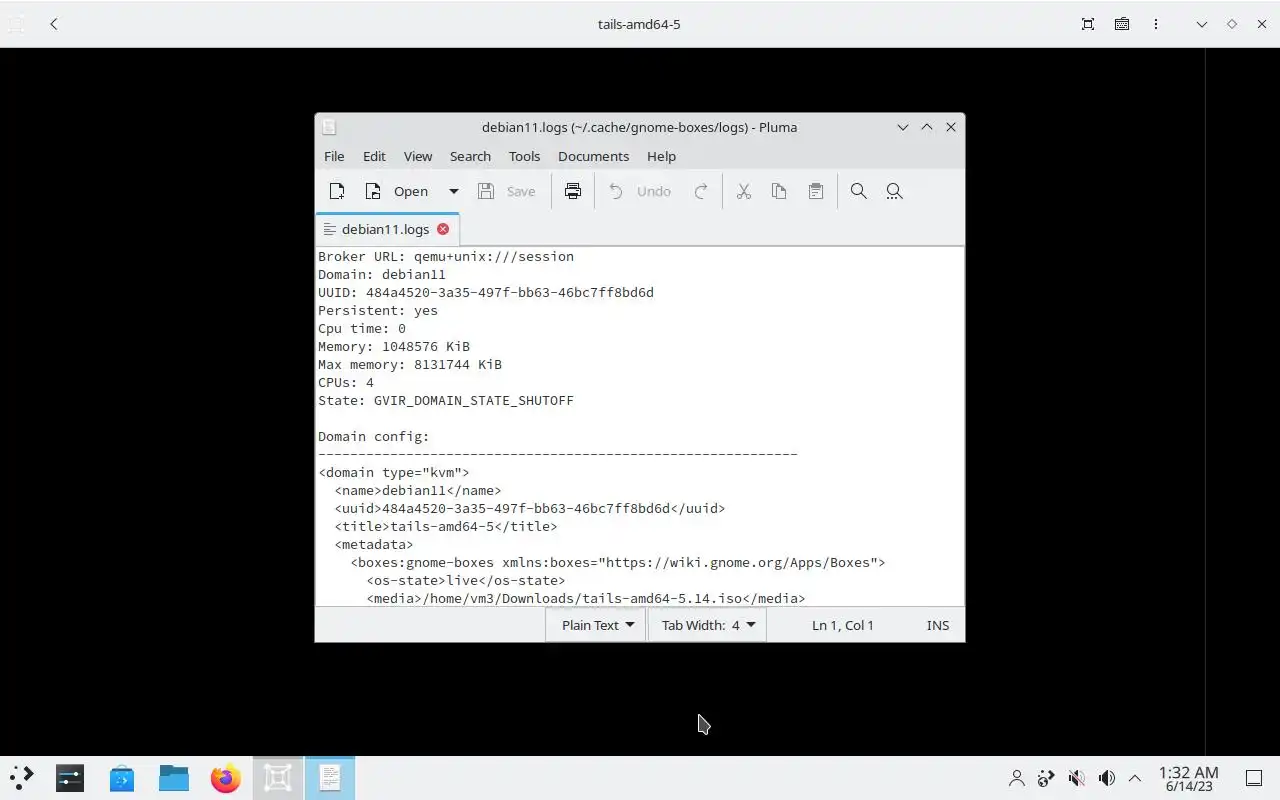
Task: Launch Discover software store from taskbar
Action: 122,778
